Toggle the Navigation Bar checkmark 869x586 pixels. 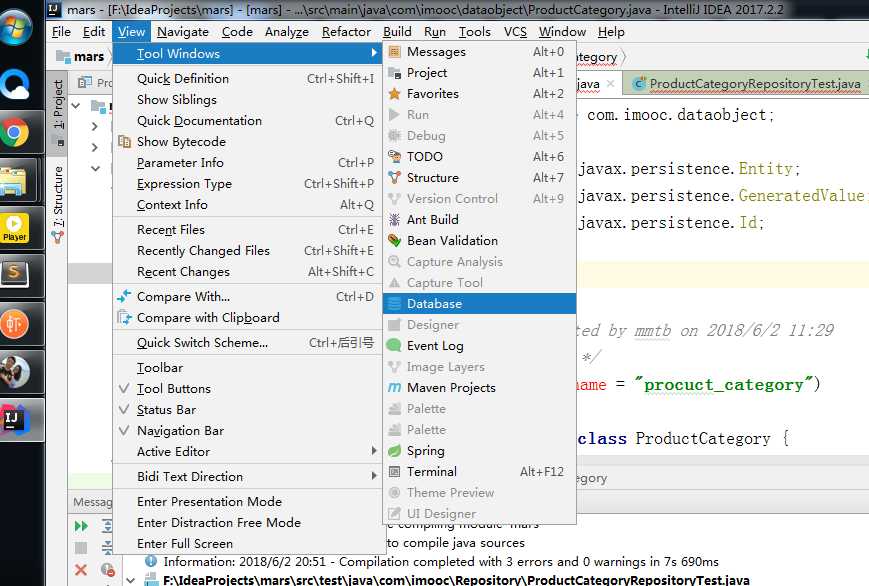pos(124,431)
